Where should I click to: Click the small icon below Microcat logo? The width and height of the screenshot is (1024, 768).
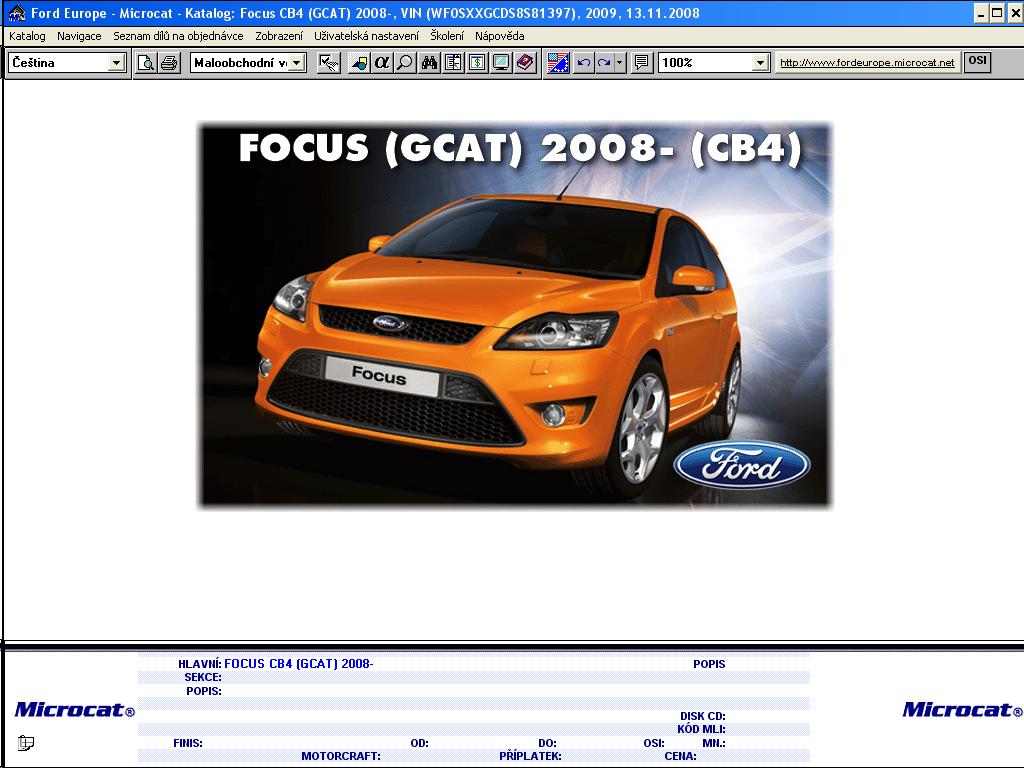coord(26,743)
